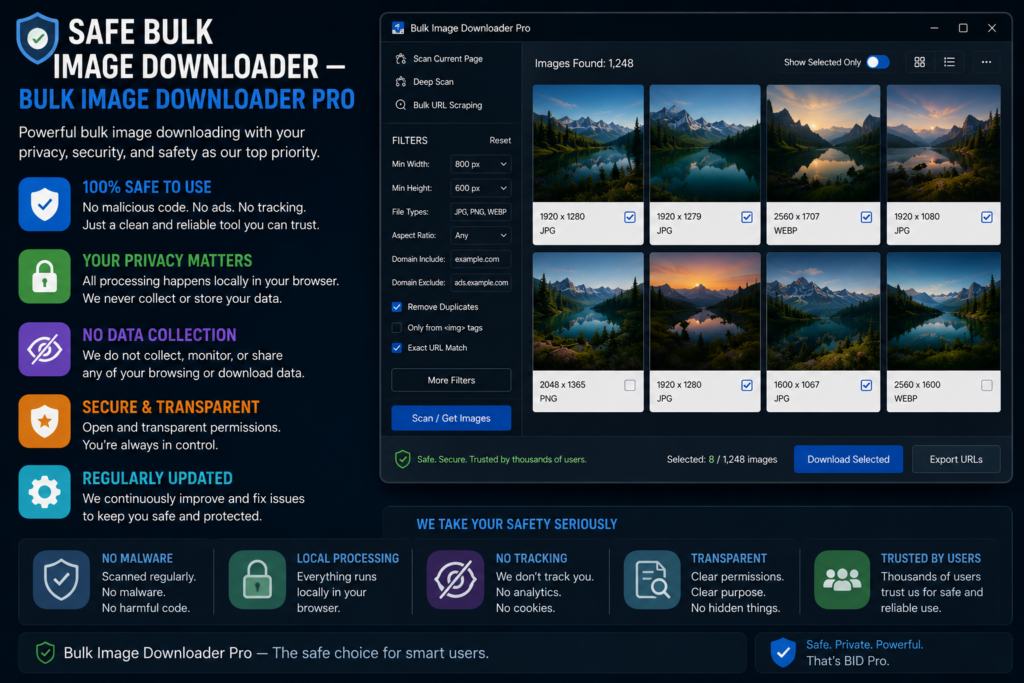Click the Images Found: 1,248 text
The image size is (1024, 683).
584,63
